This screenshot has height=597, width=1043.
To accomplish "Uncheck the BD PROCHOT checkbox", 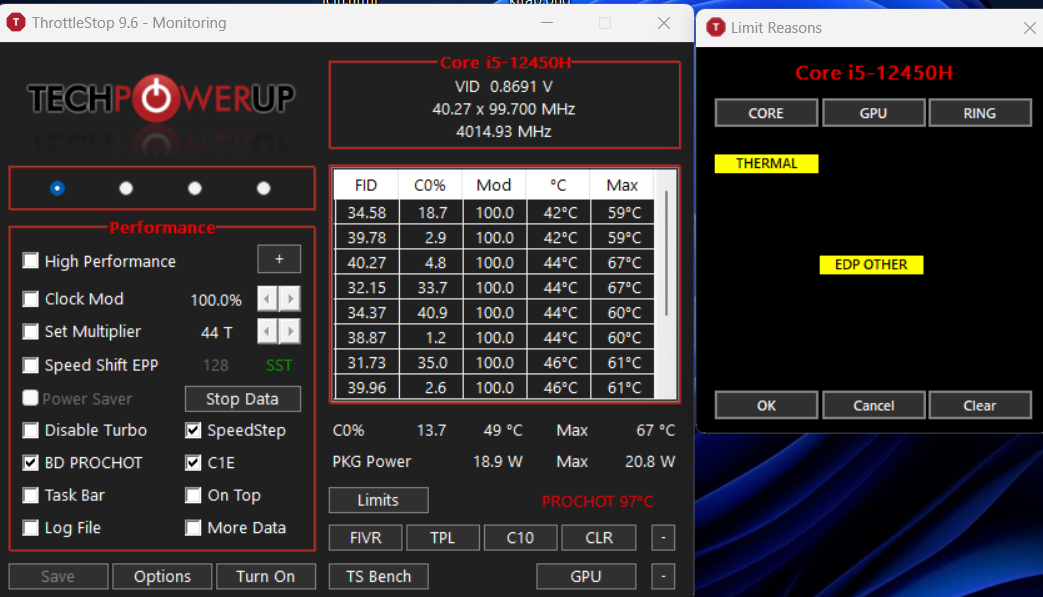I will point(31,463).
